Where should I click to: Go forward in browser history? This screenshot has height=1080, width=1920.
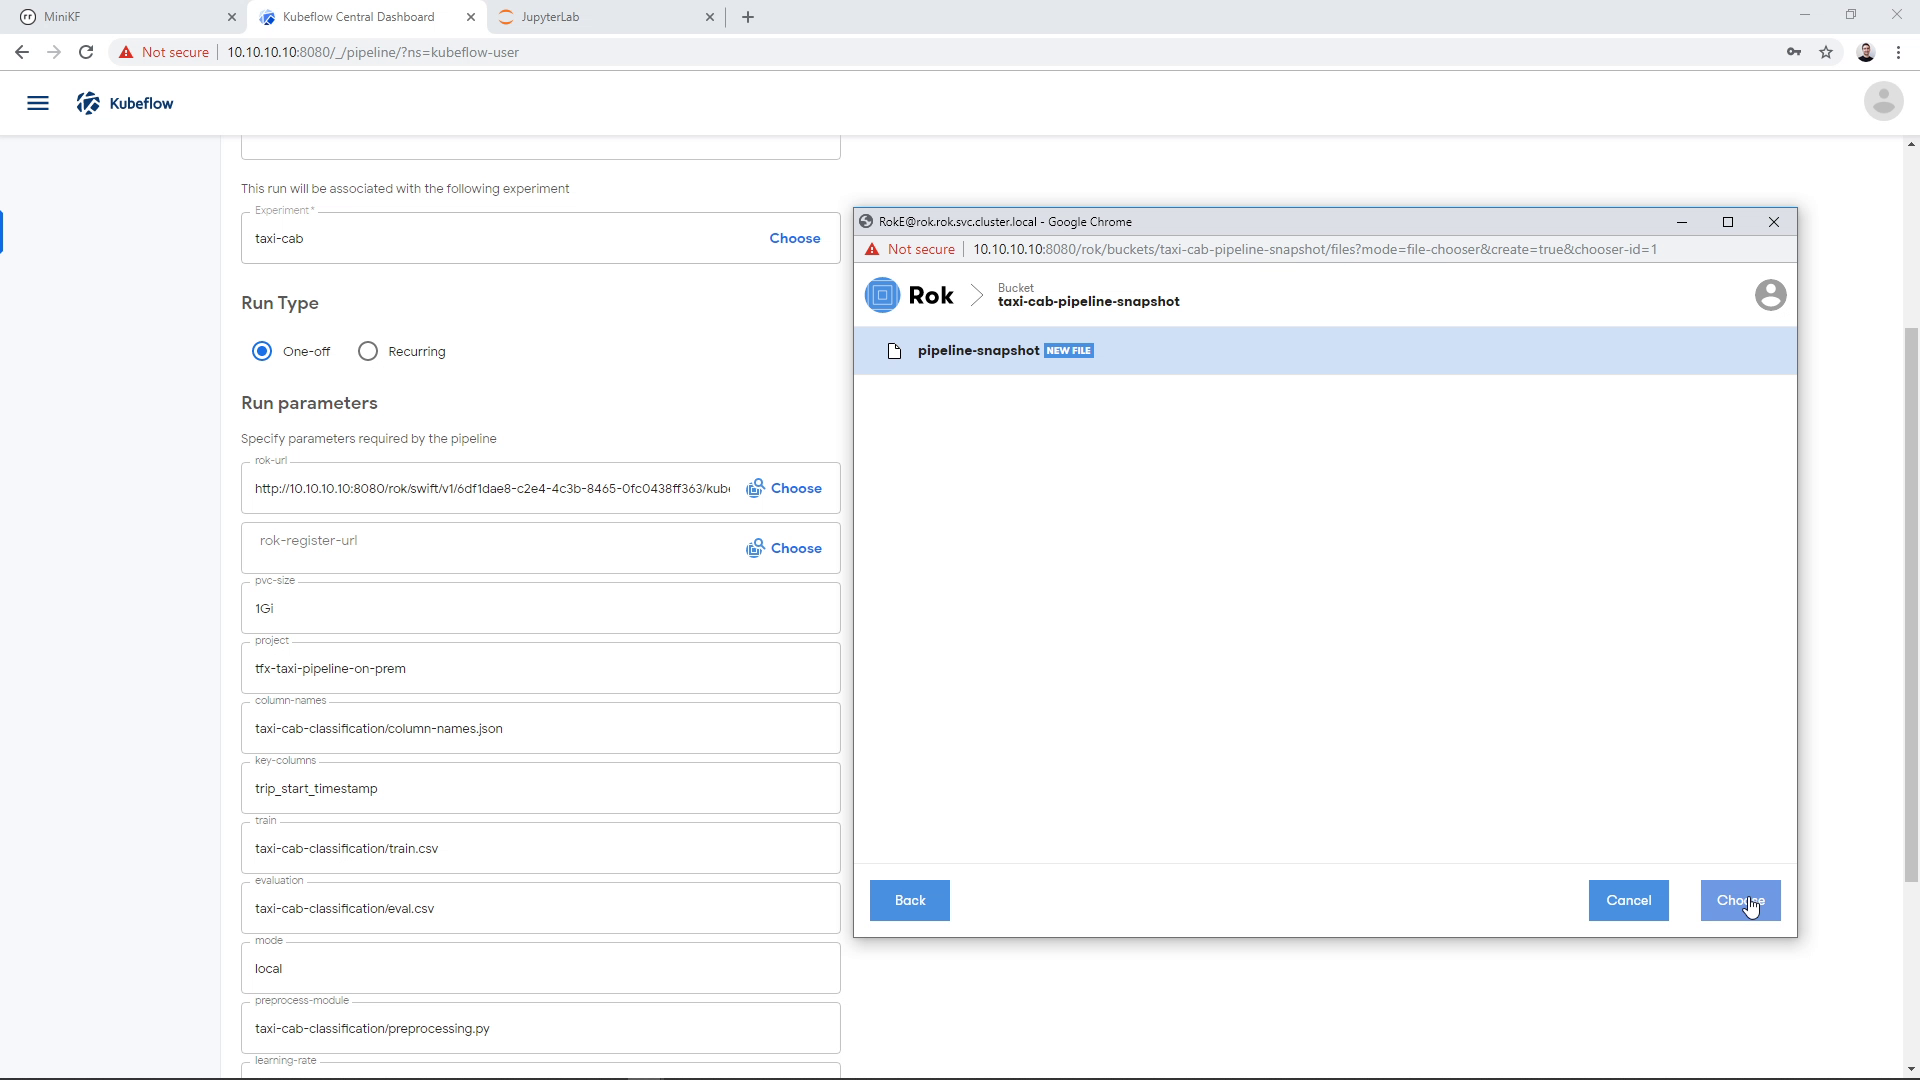pyautogui.click(x=54, y=52)
